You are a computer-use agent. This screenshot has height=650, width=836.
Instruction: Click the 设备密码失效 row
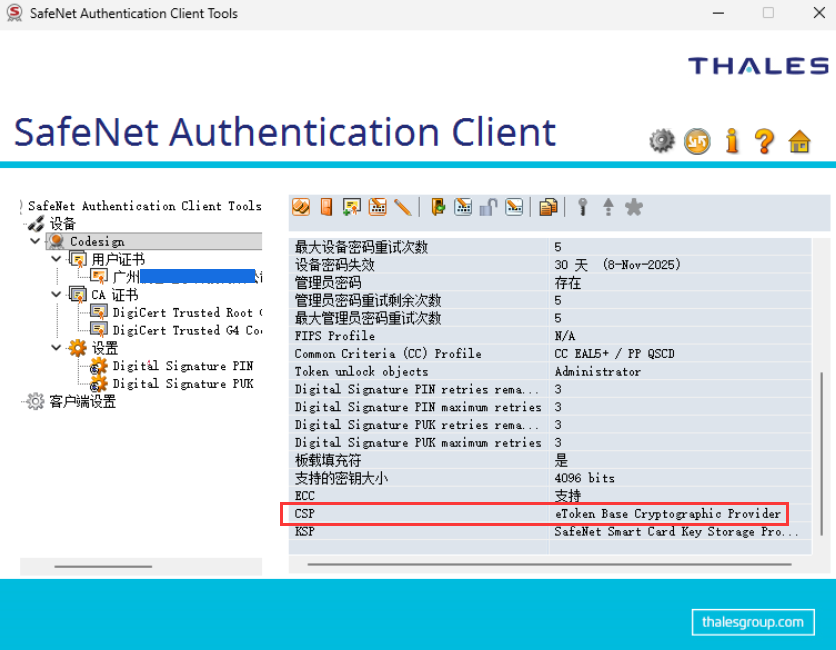click(x=550, y=264)
